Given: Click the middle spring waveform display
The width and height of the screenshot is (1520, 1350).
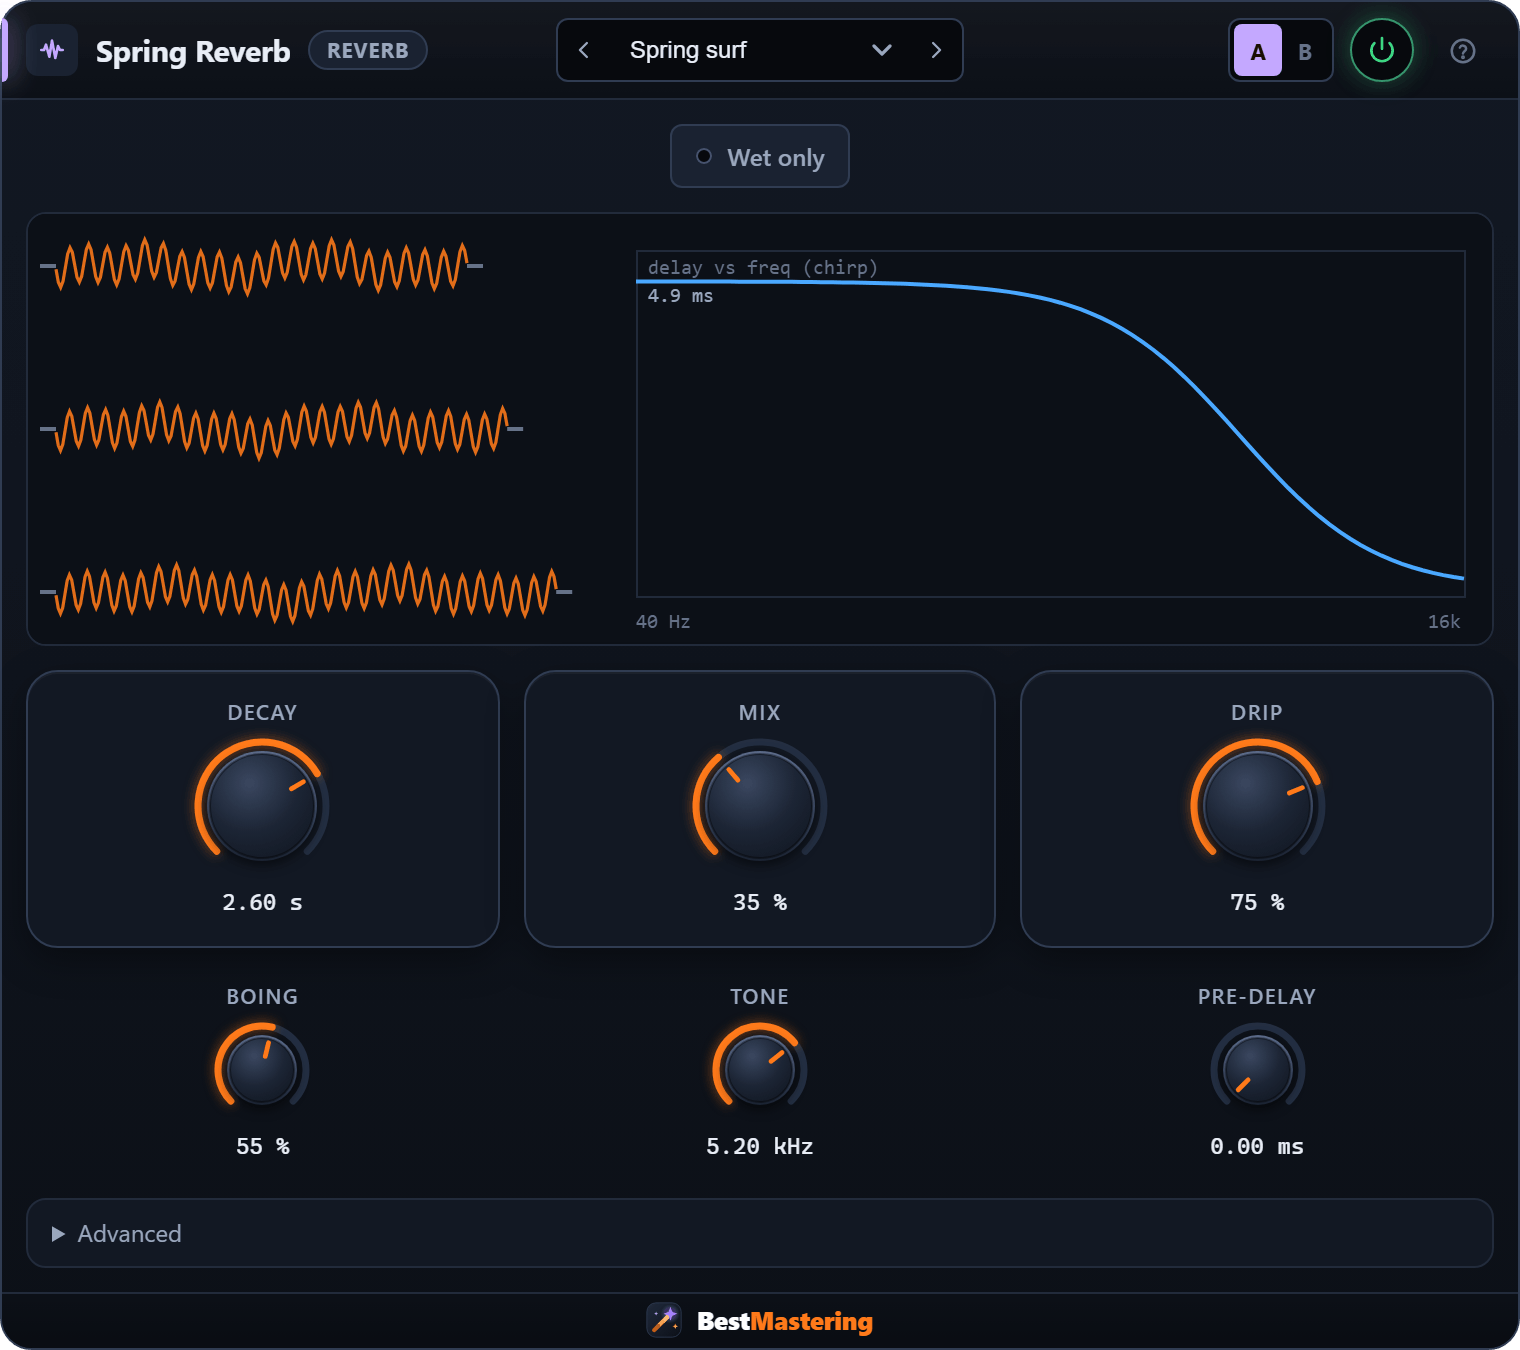Looking at the screenshot, I should tap(282, 429).
